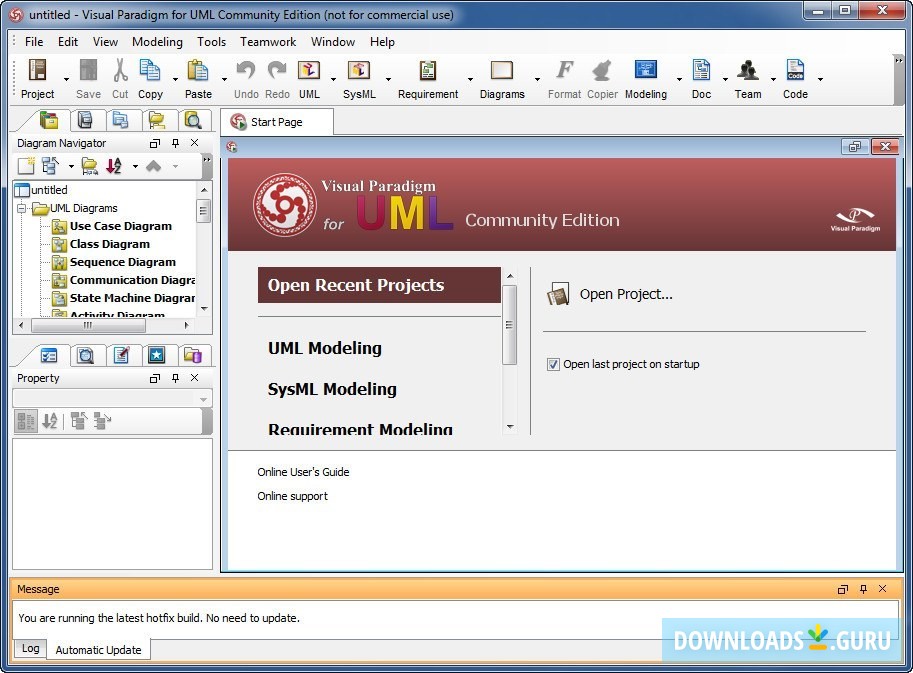Click the Save toolbar icon

pyautogui.click(x=89, y=70)
